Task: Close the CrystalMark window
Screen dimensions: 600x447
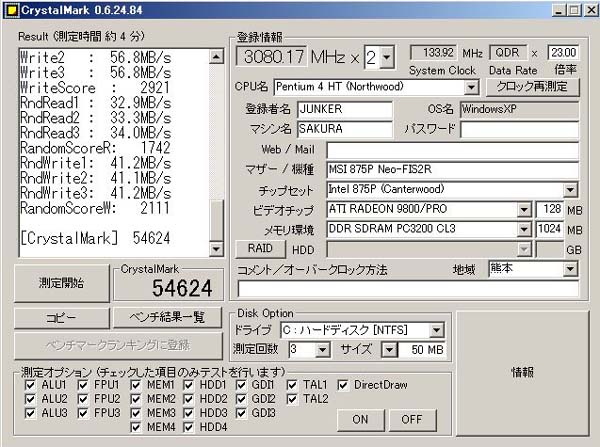Action: 591,10
